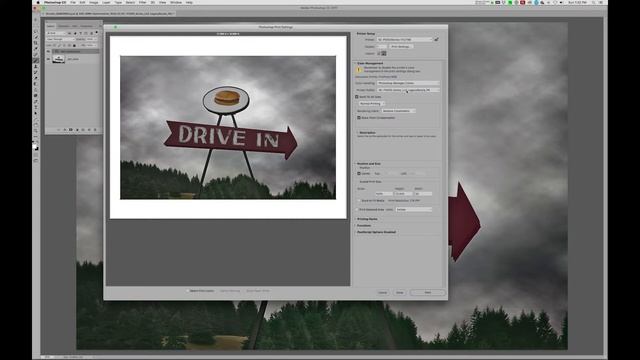Click the Print Settings button

tap(401, 47)
